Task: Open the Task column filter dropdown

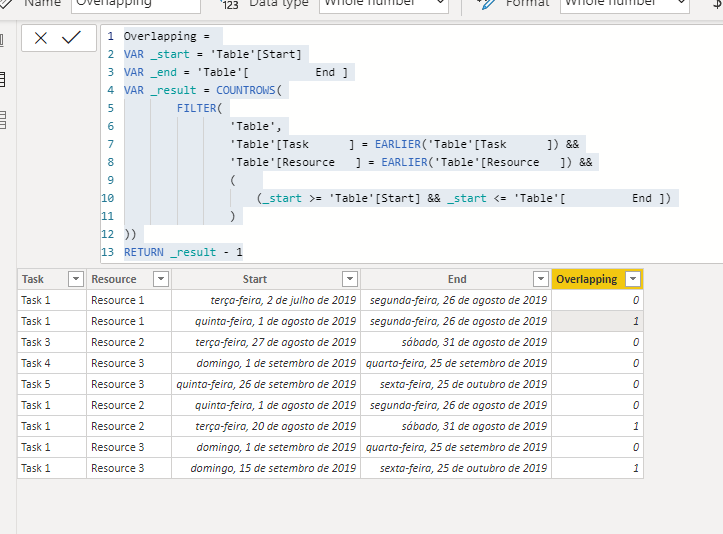Action: [x=76, y=279]
